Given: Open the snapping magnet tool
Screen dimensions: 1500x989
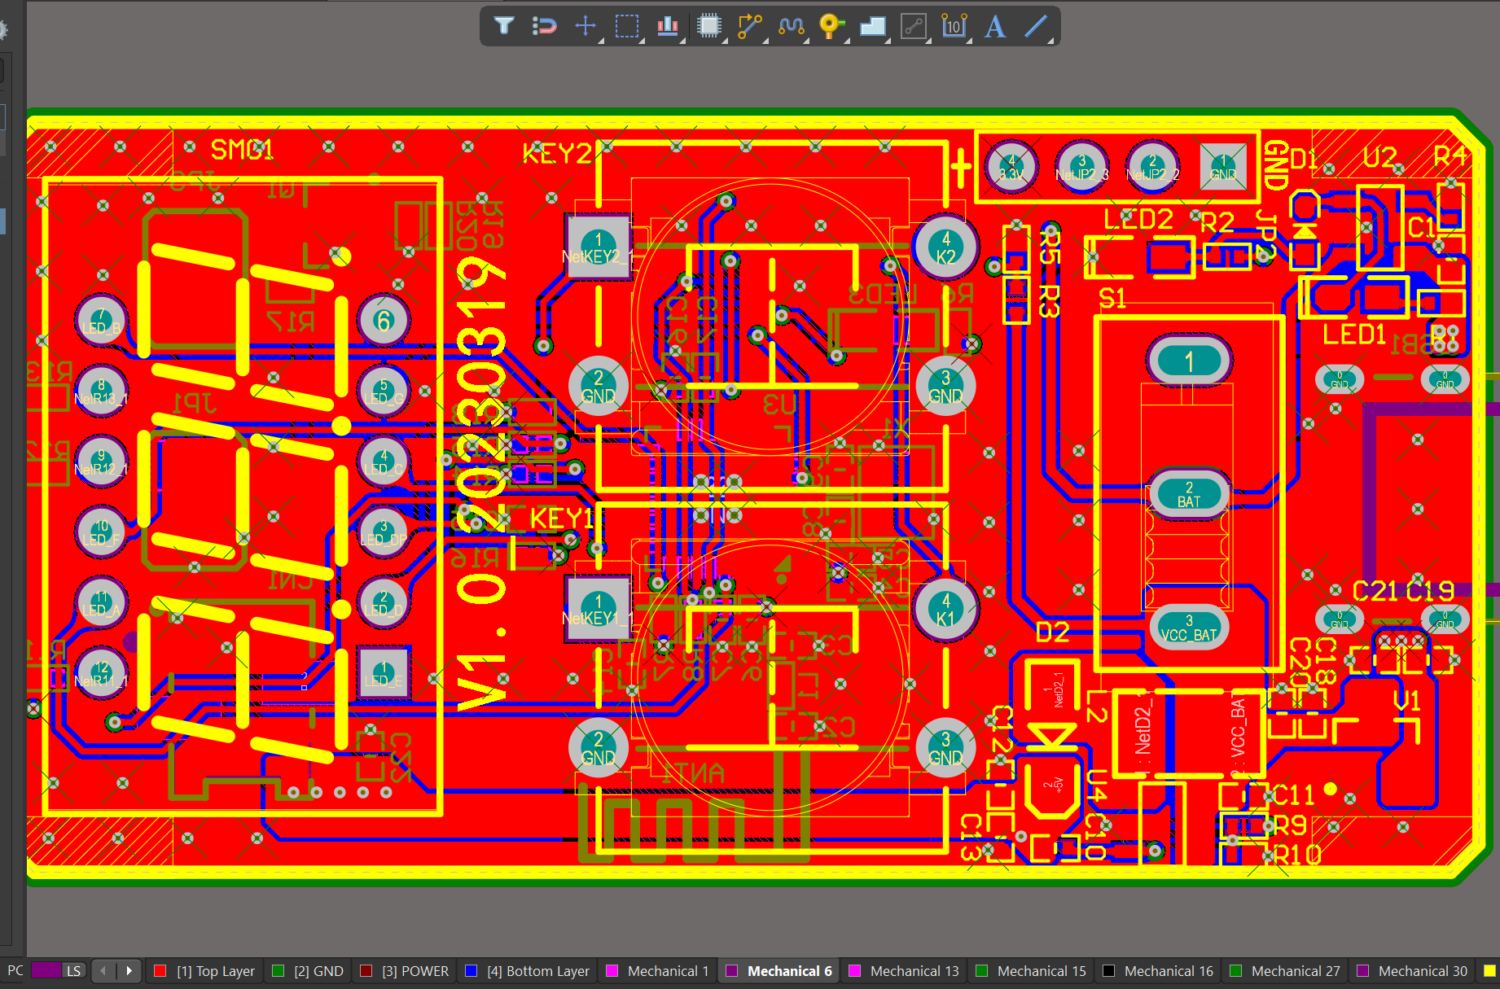Looking at the screenshot, I should click(x=544, y=27).
